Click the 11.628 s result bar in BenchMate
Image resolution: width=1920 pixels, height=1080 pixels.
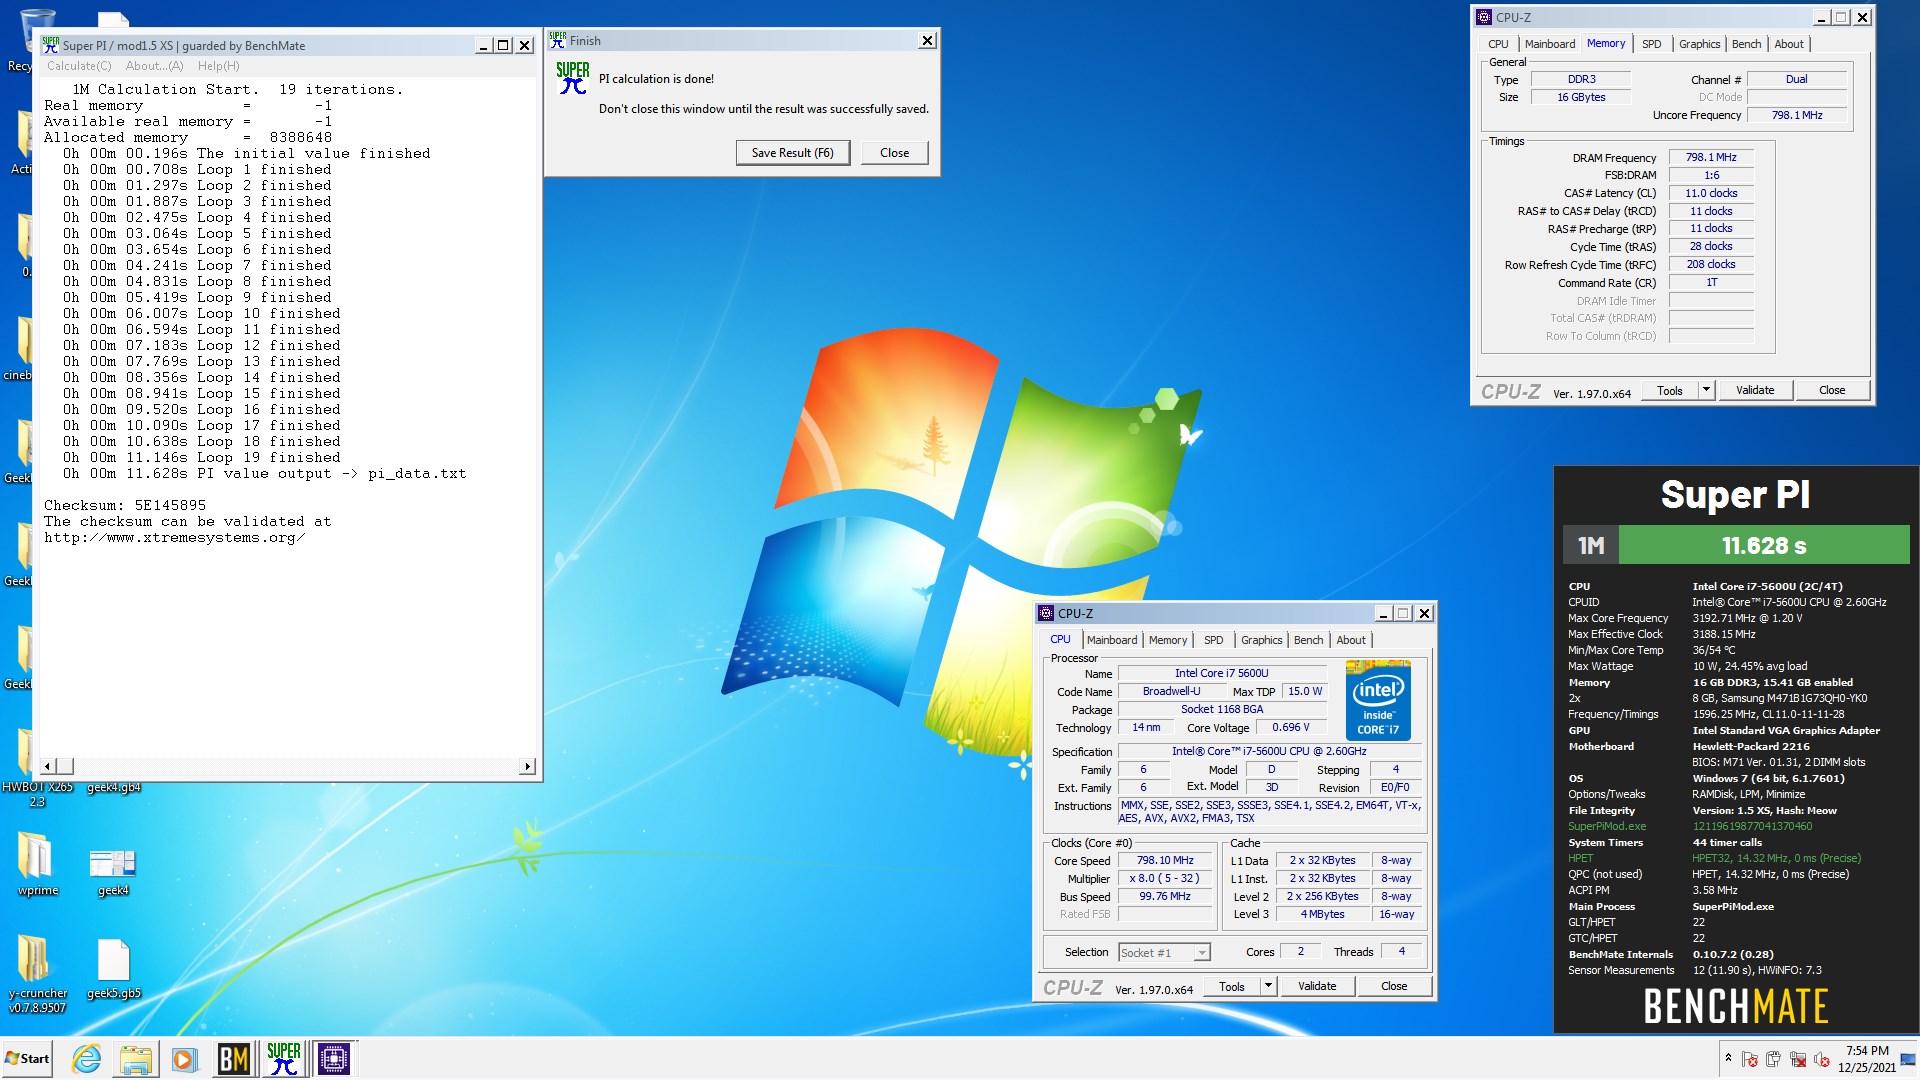coord(1764,546)
